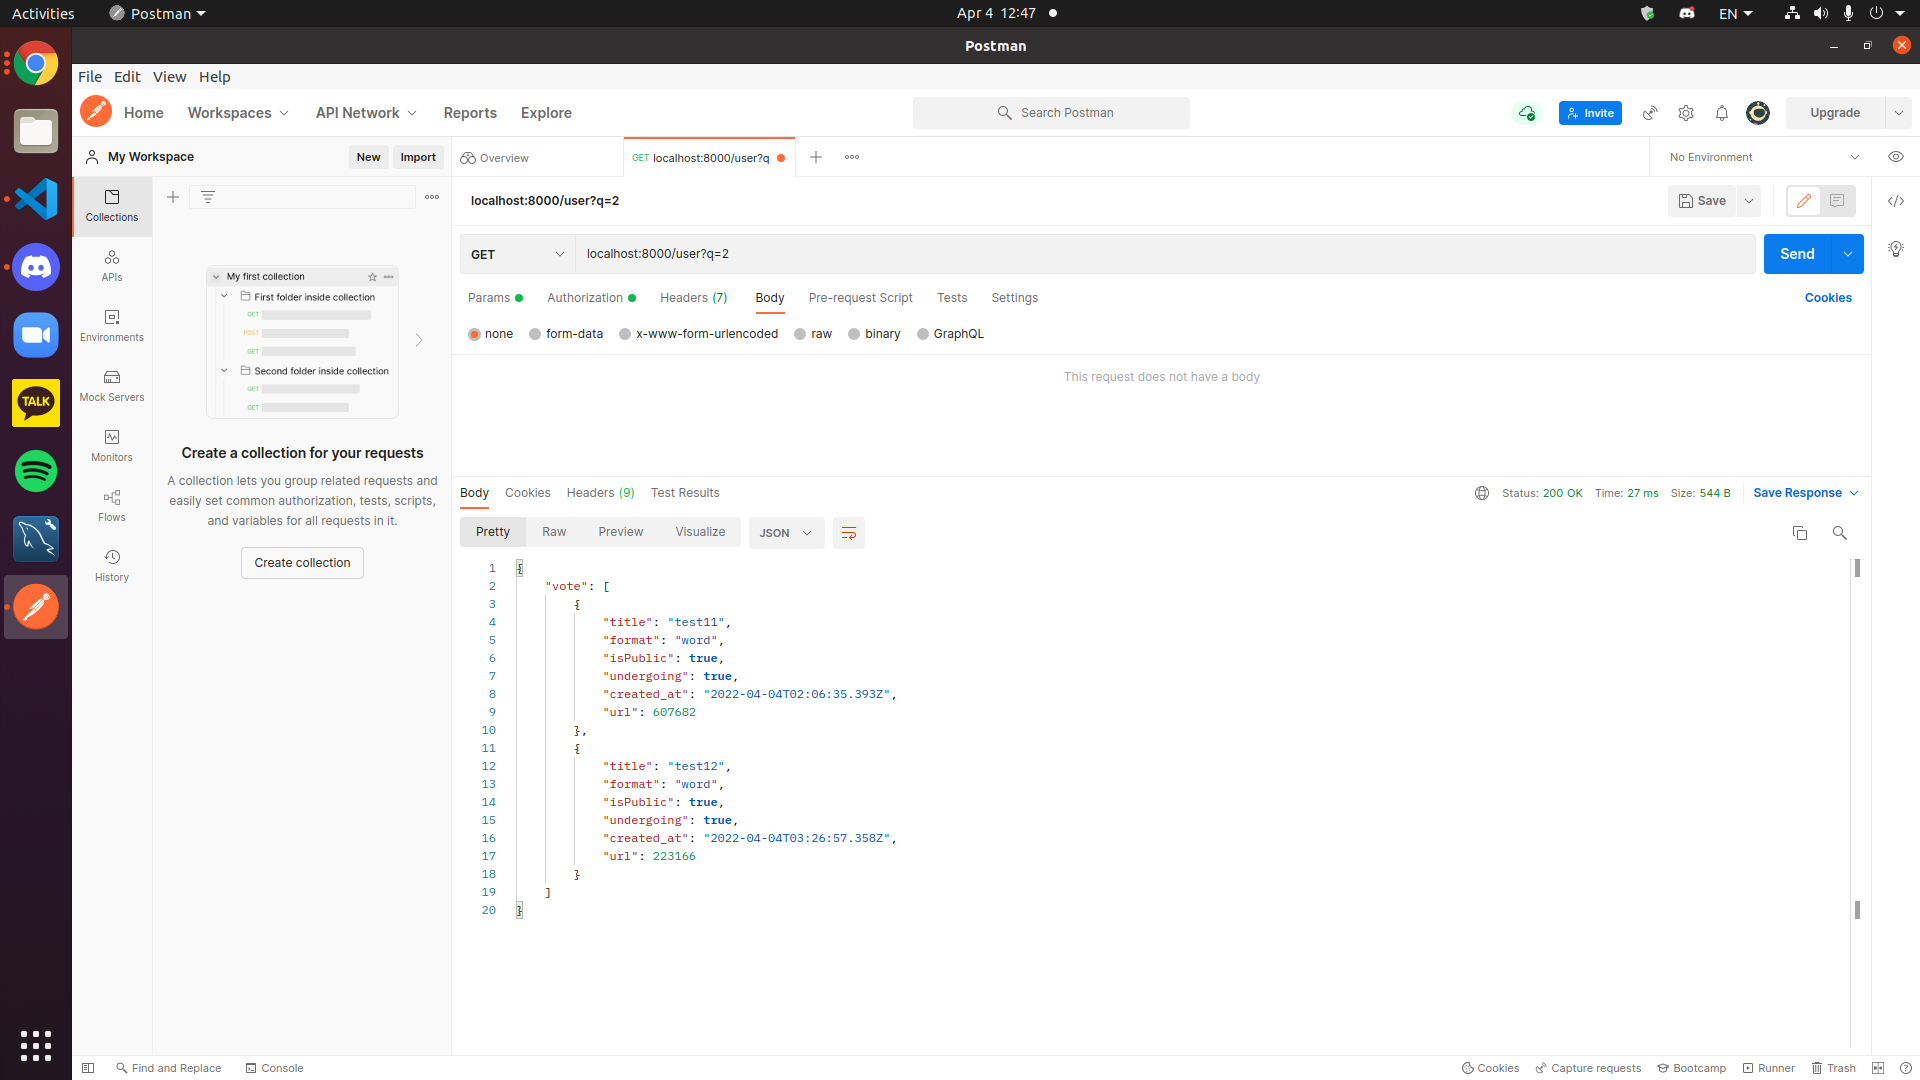
Task: Search the response with magnifier icon
Action: [x=1839, y=533]
